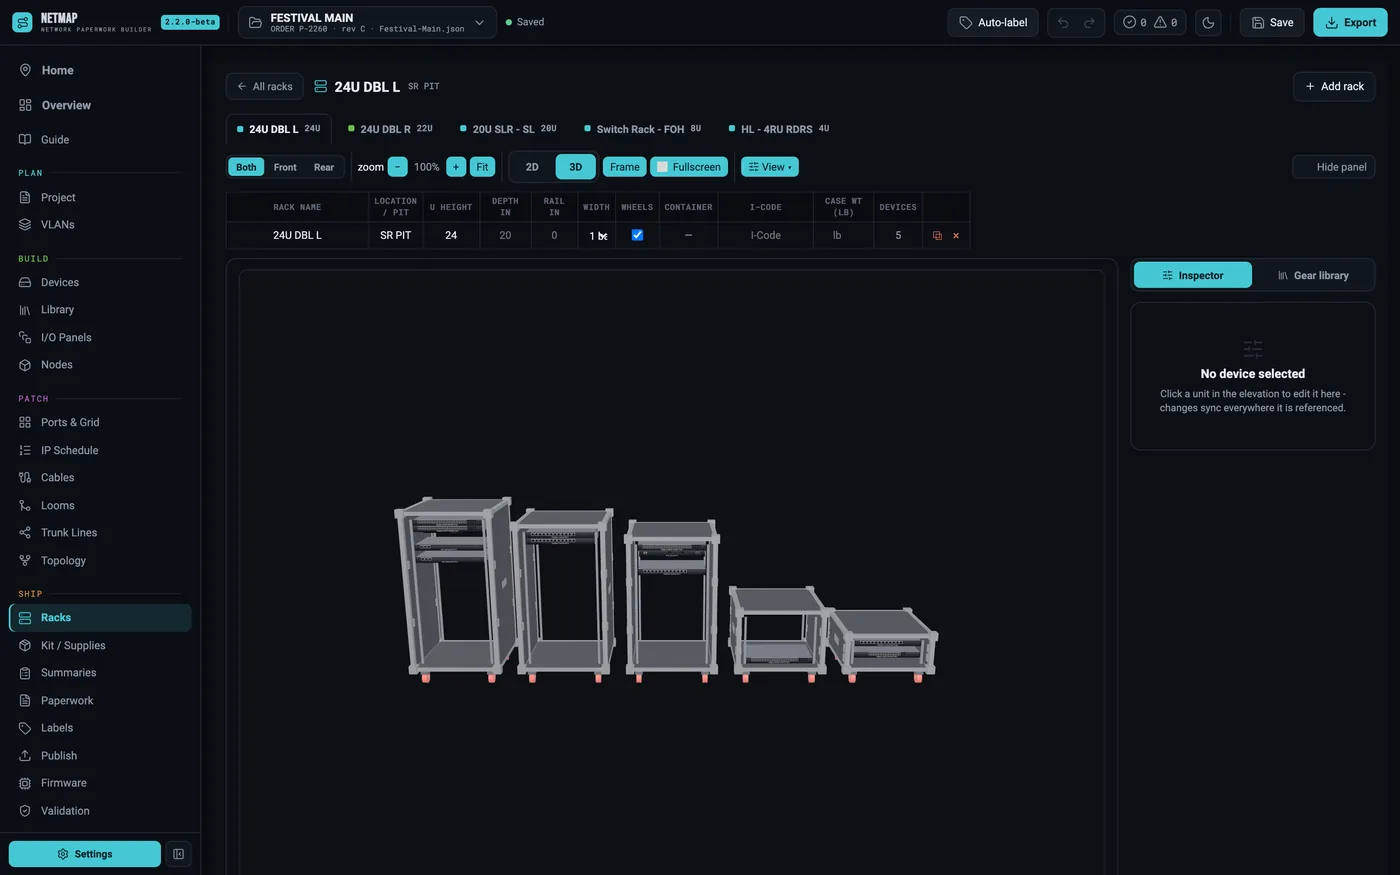The height and width of the screenshot is (875, 1400).
Task: Toggle Fullscreen mode
Action: (688, 167)
